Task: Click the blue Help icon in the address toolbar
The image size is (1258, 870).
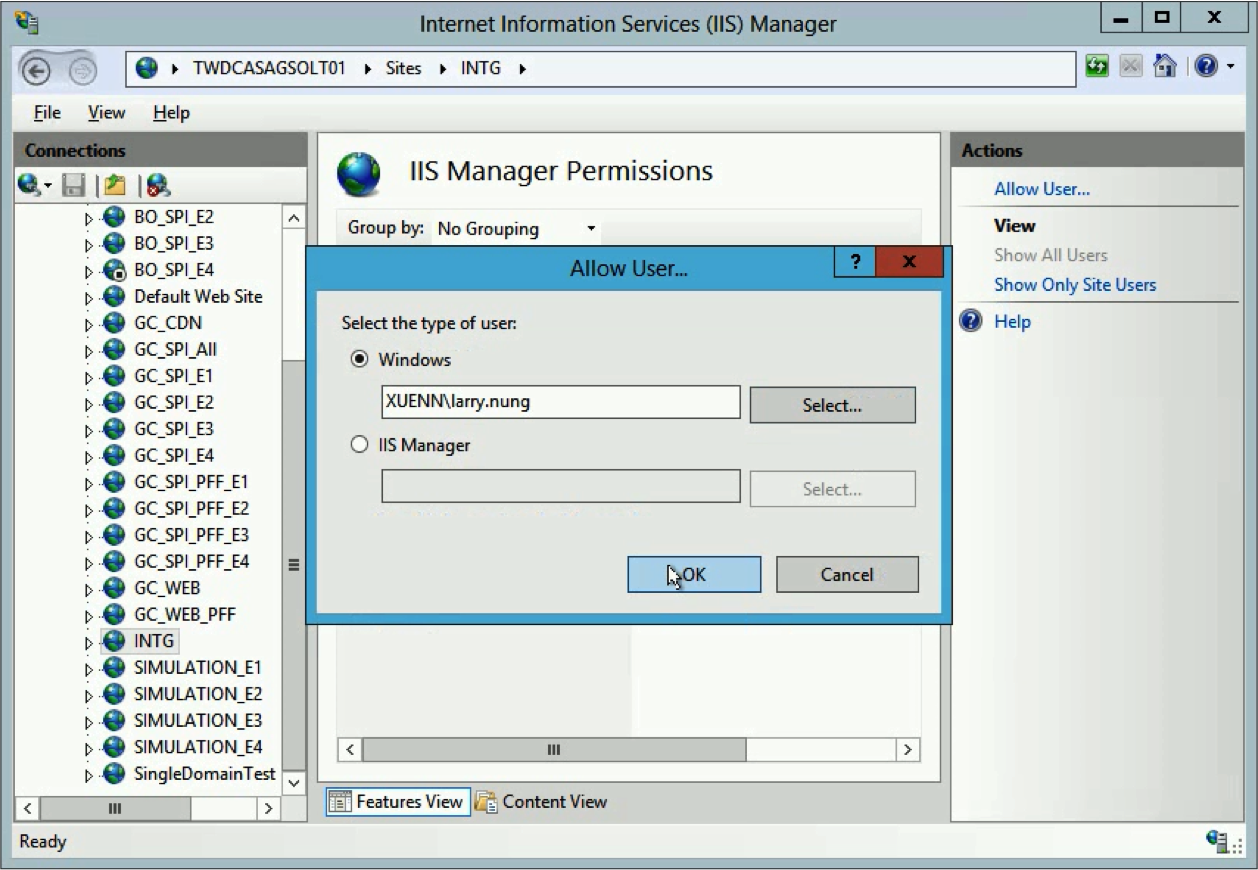Action: 1205,67
